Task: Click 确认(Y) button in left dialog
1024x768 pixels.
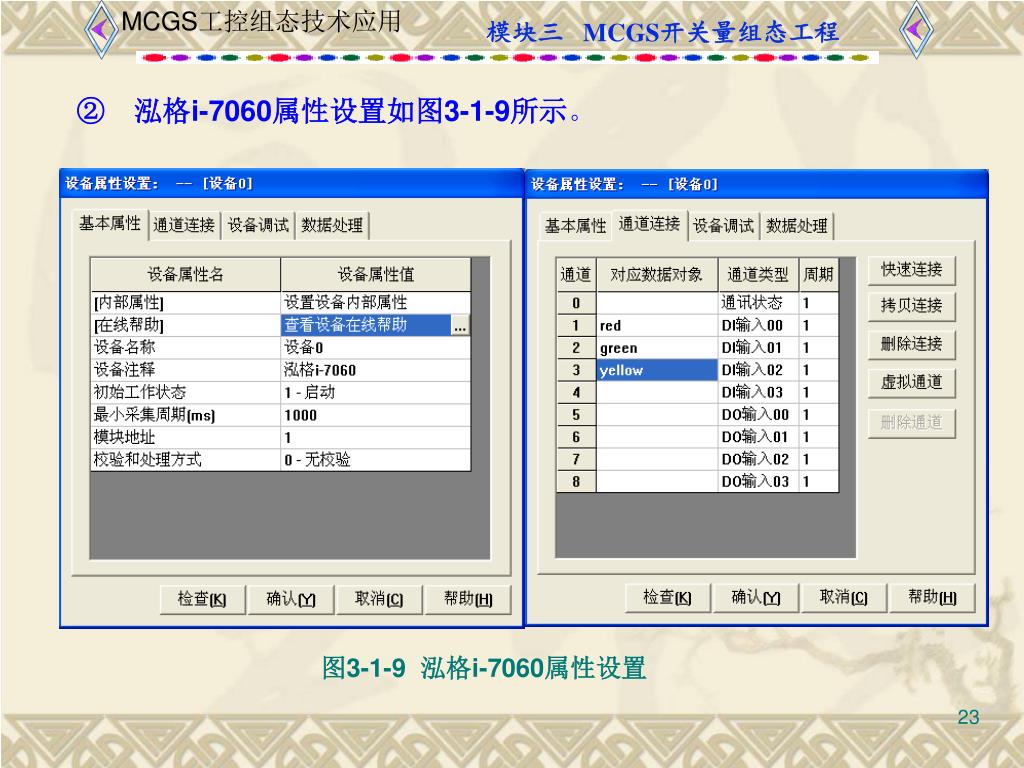Action: click(291, 599)
